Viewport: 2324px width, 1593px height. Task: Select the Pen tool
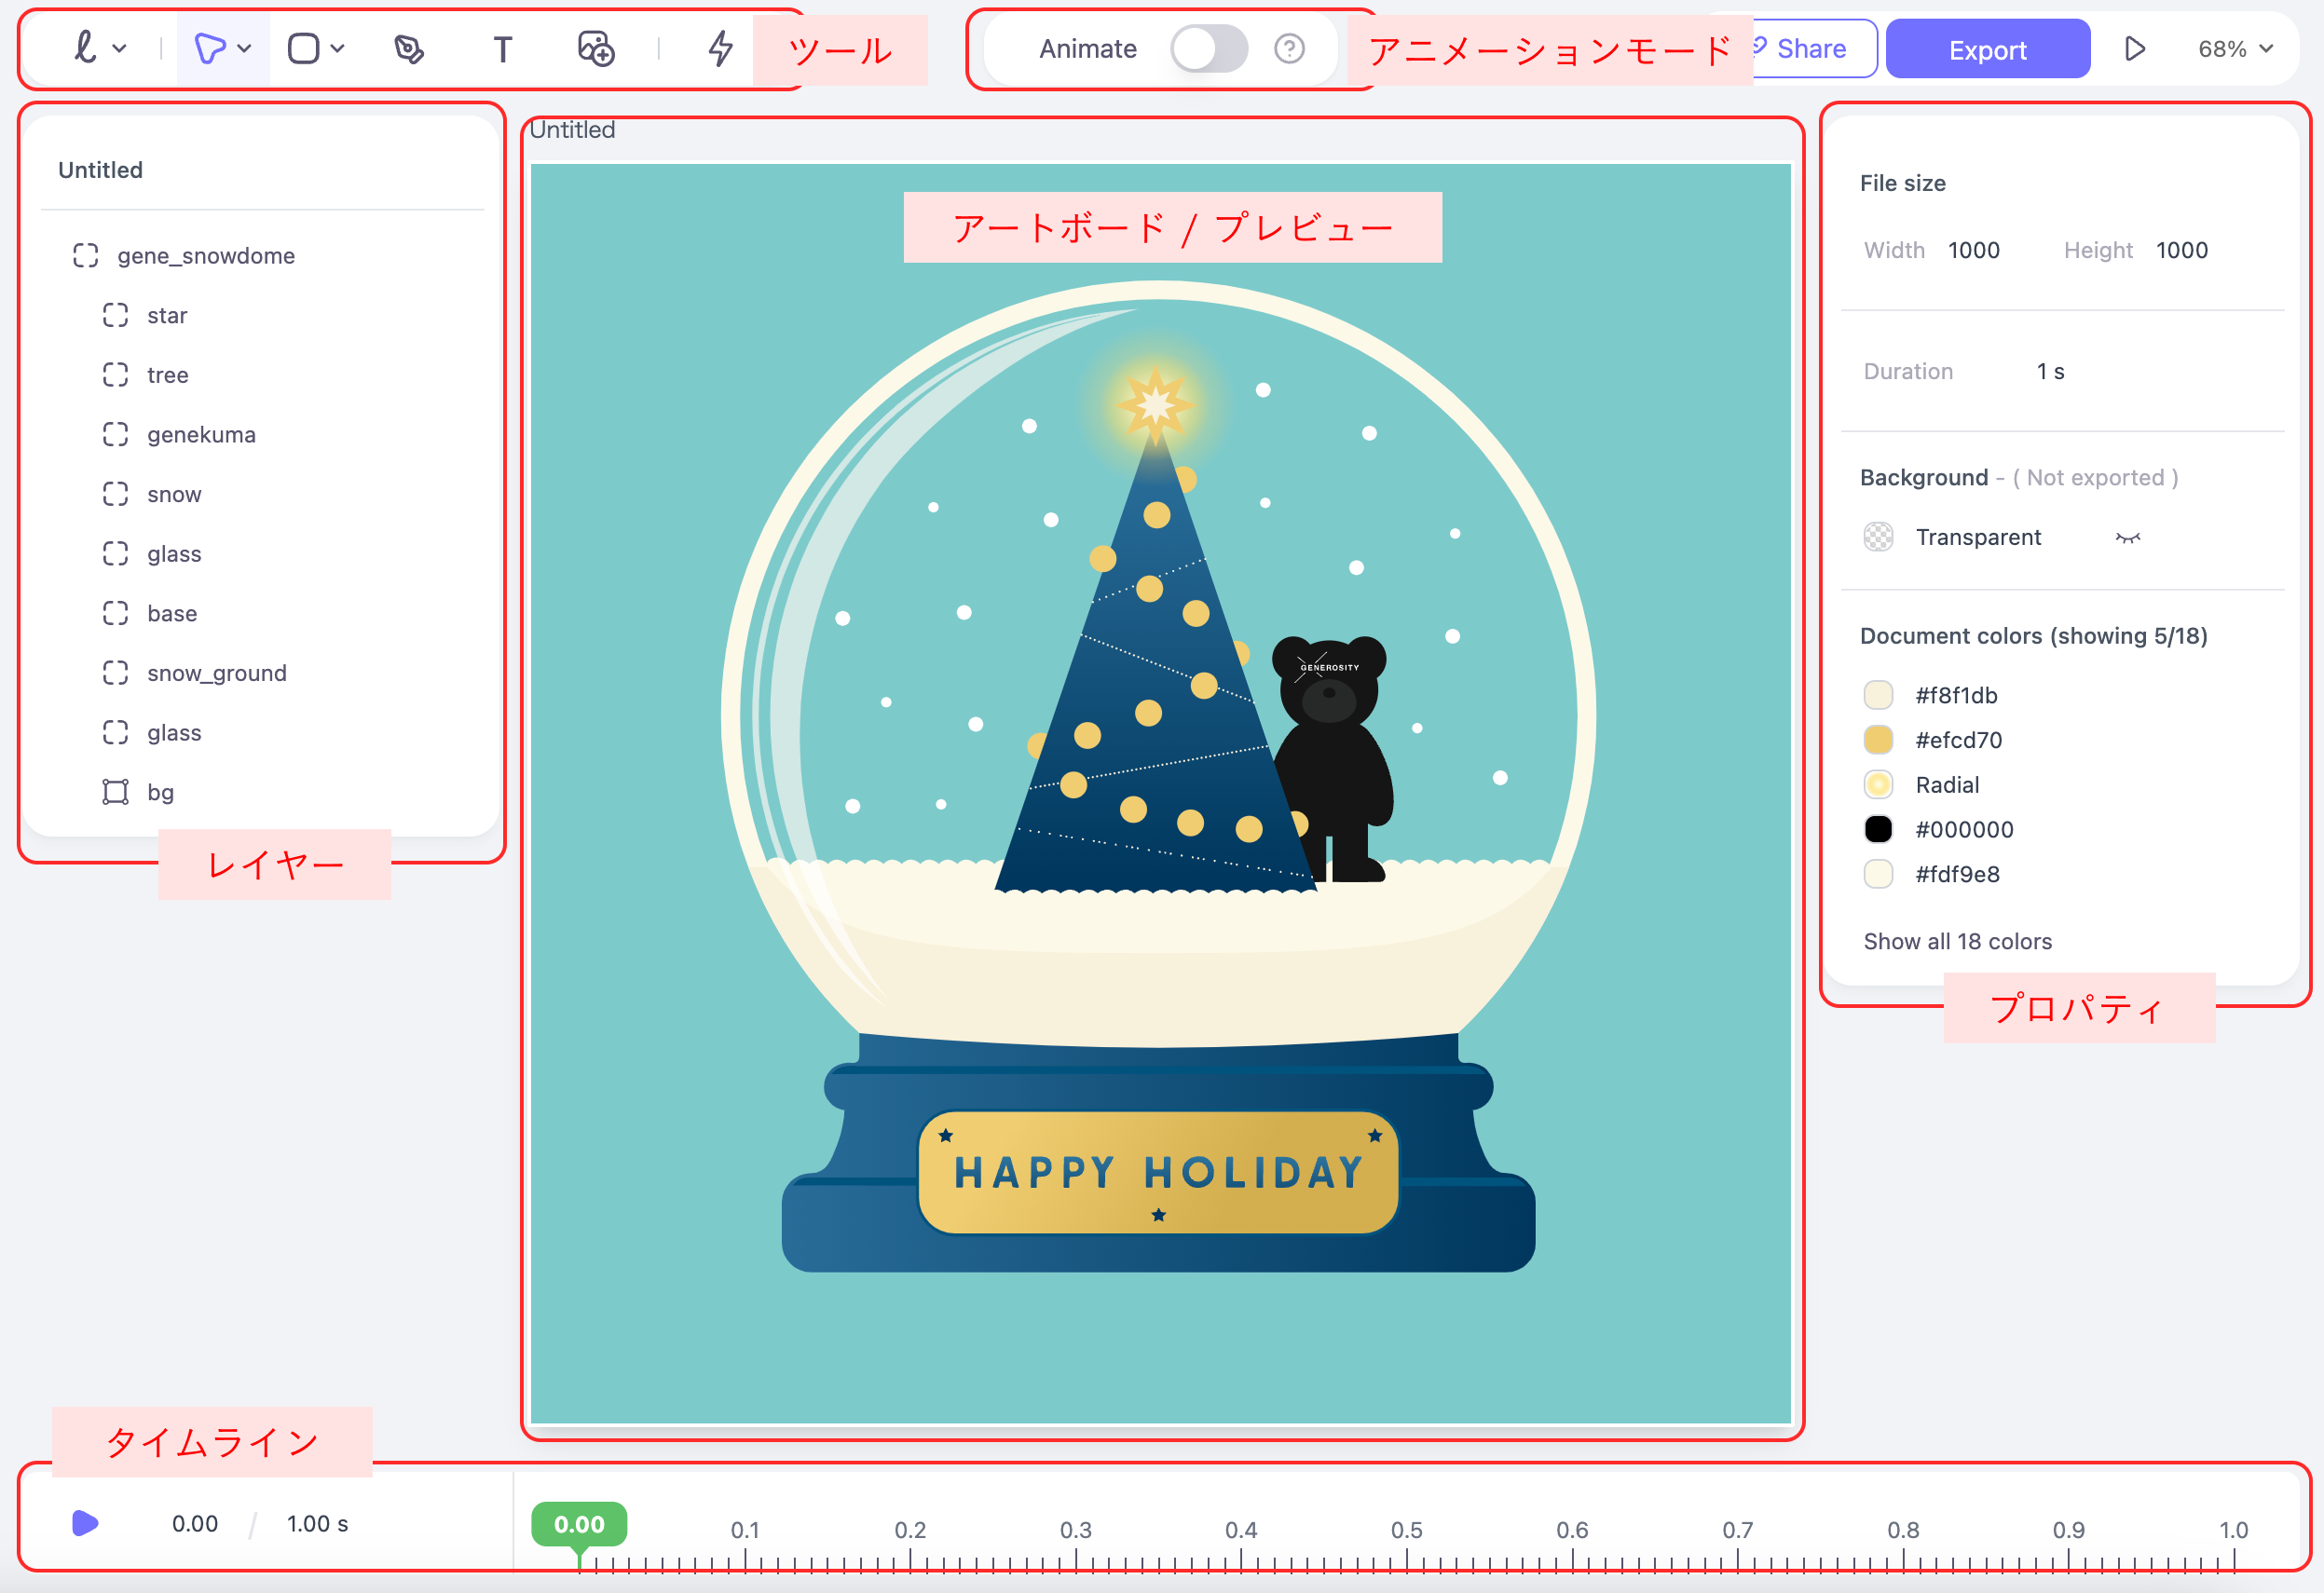click(x=408, y=48)
